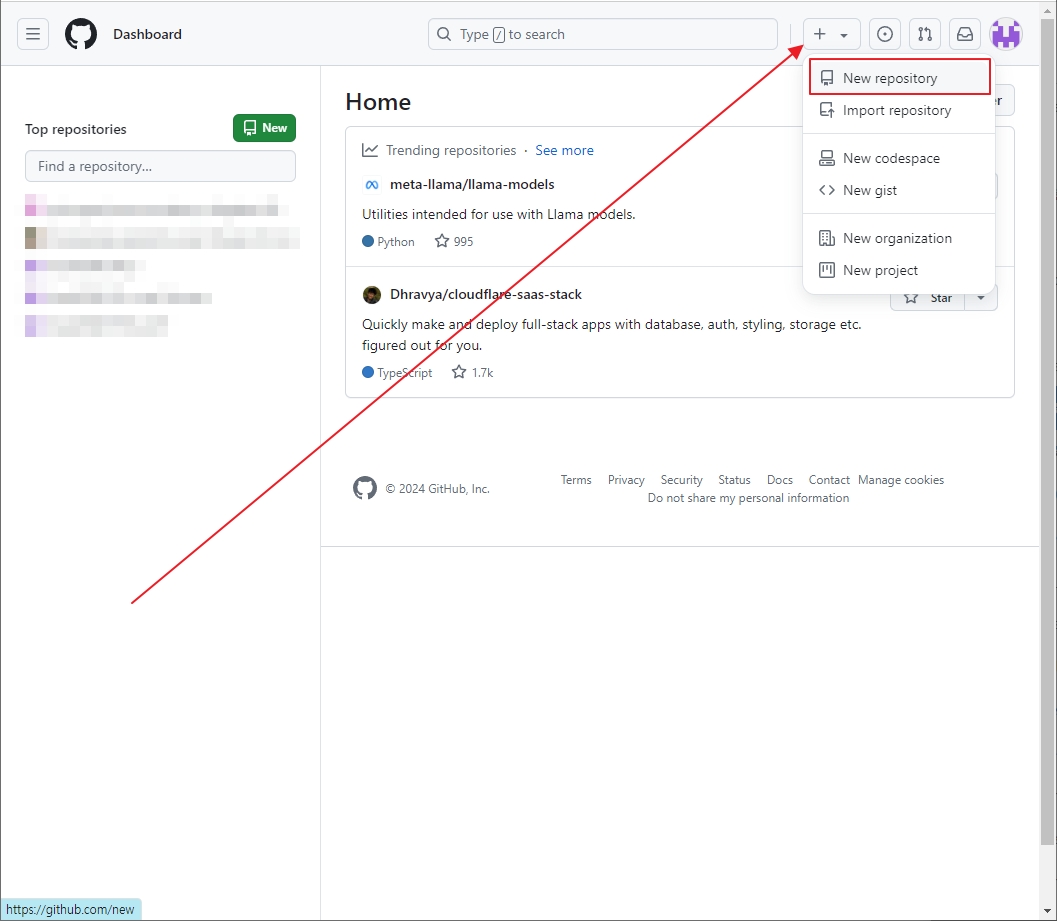The width and height of the screenshot is (1057, 921).
Task: Open the Contact footer link
Action: point(828,479)
